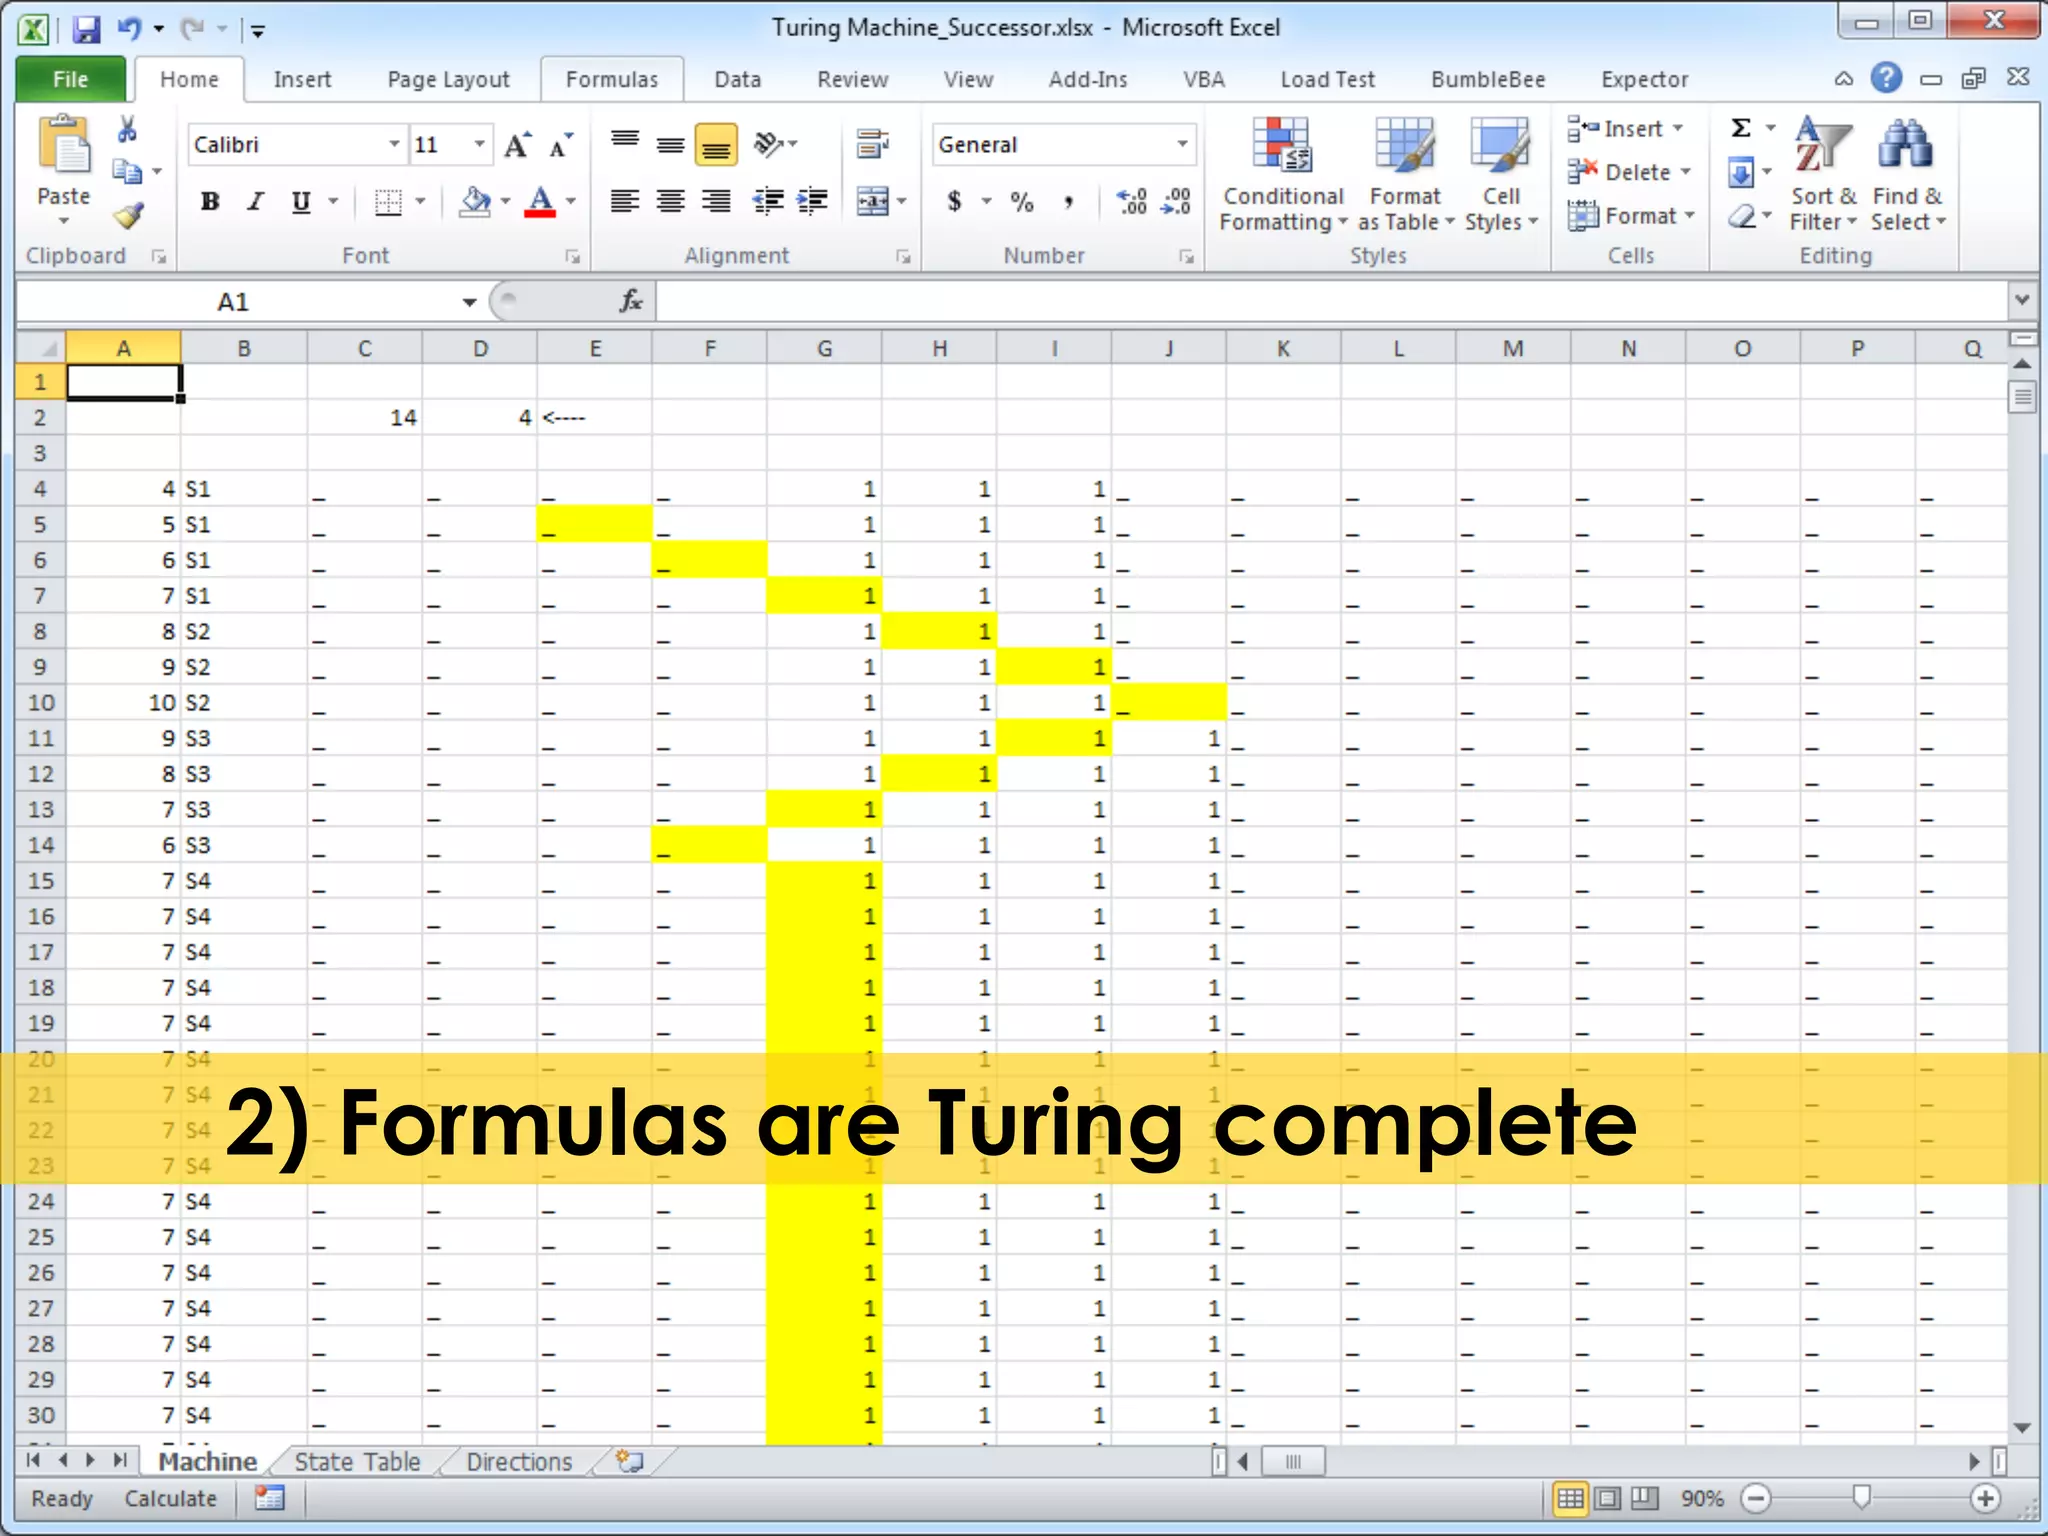The width and height of the screenshot is (2048, 1536).
Task: Click the Fill Color bucket icon
Action: pos(475,202)
